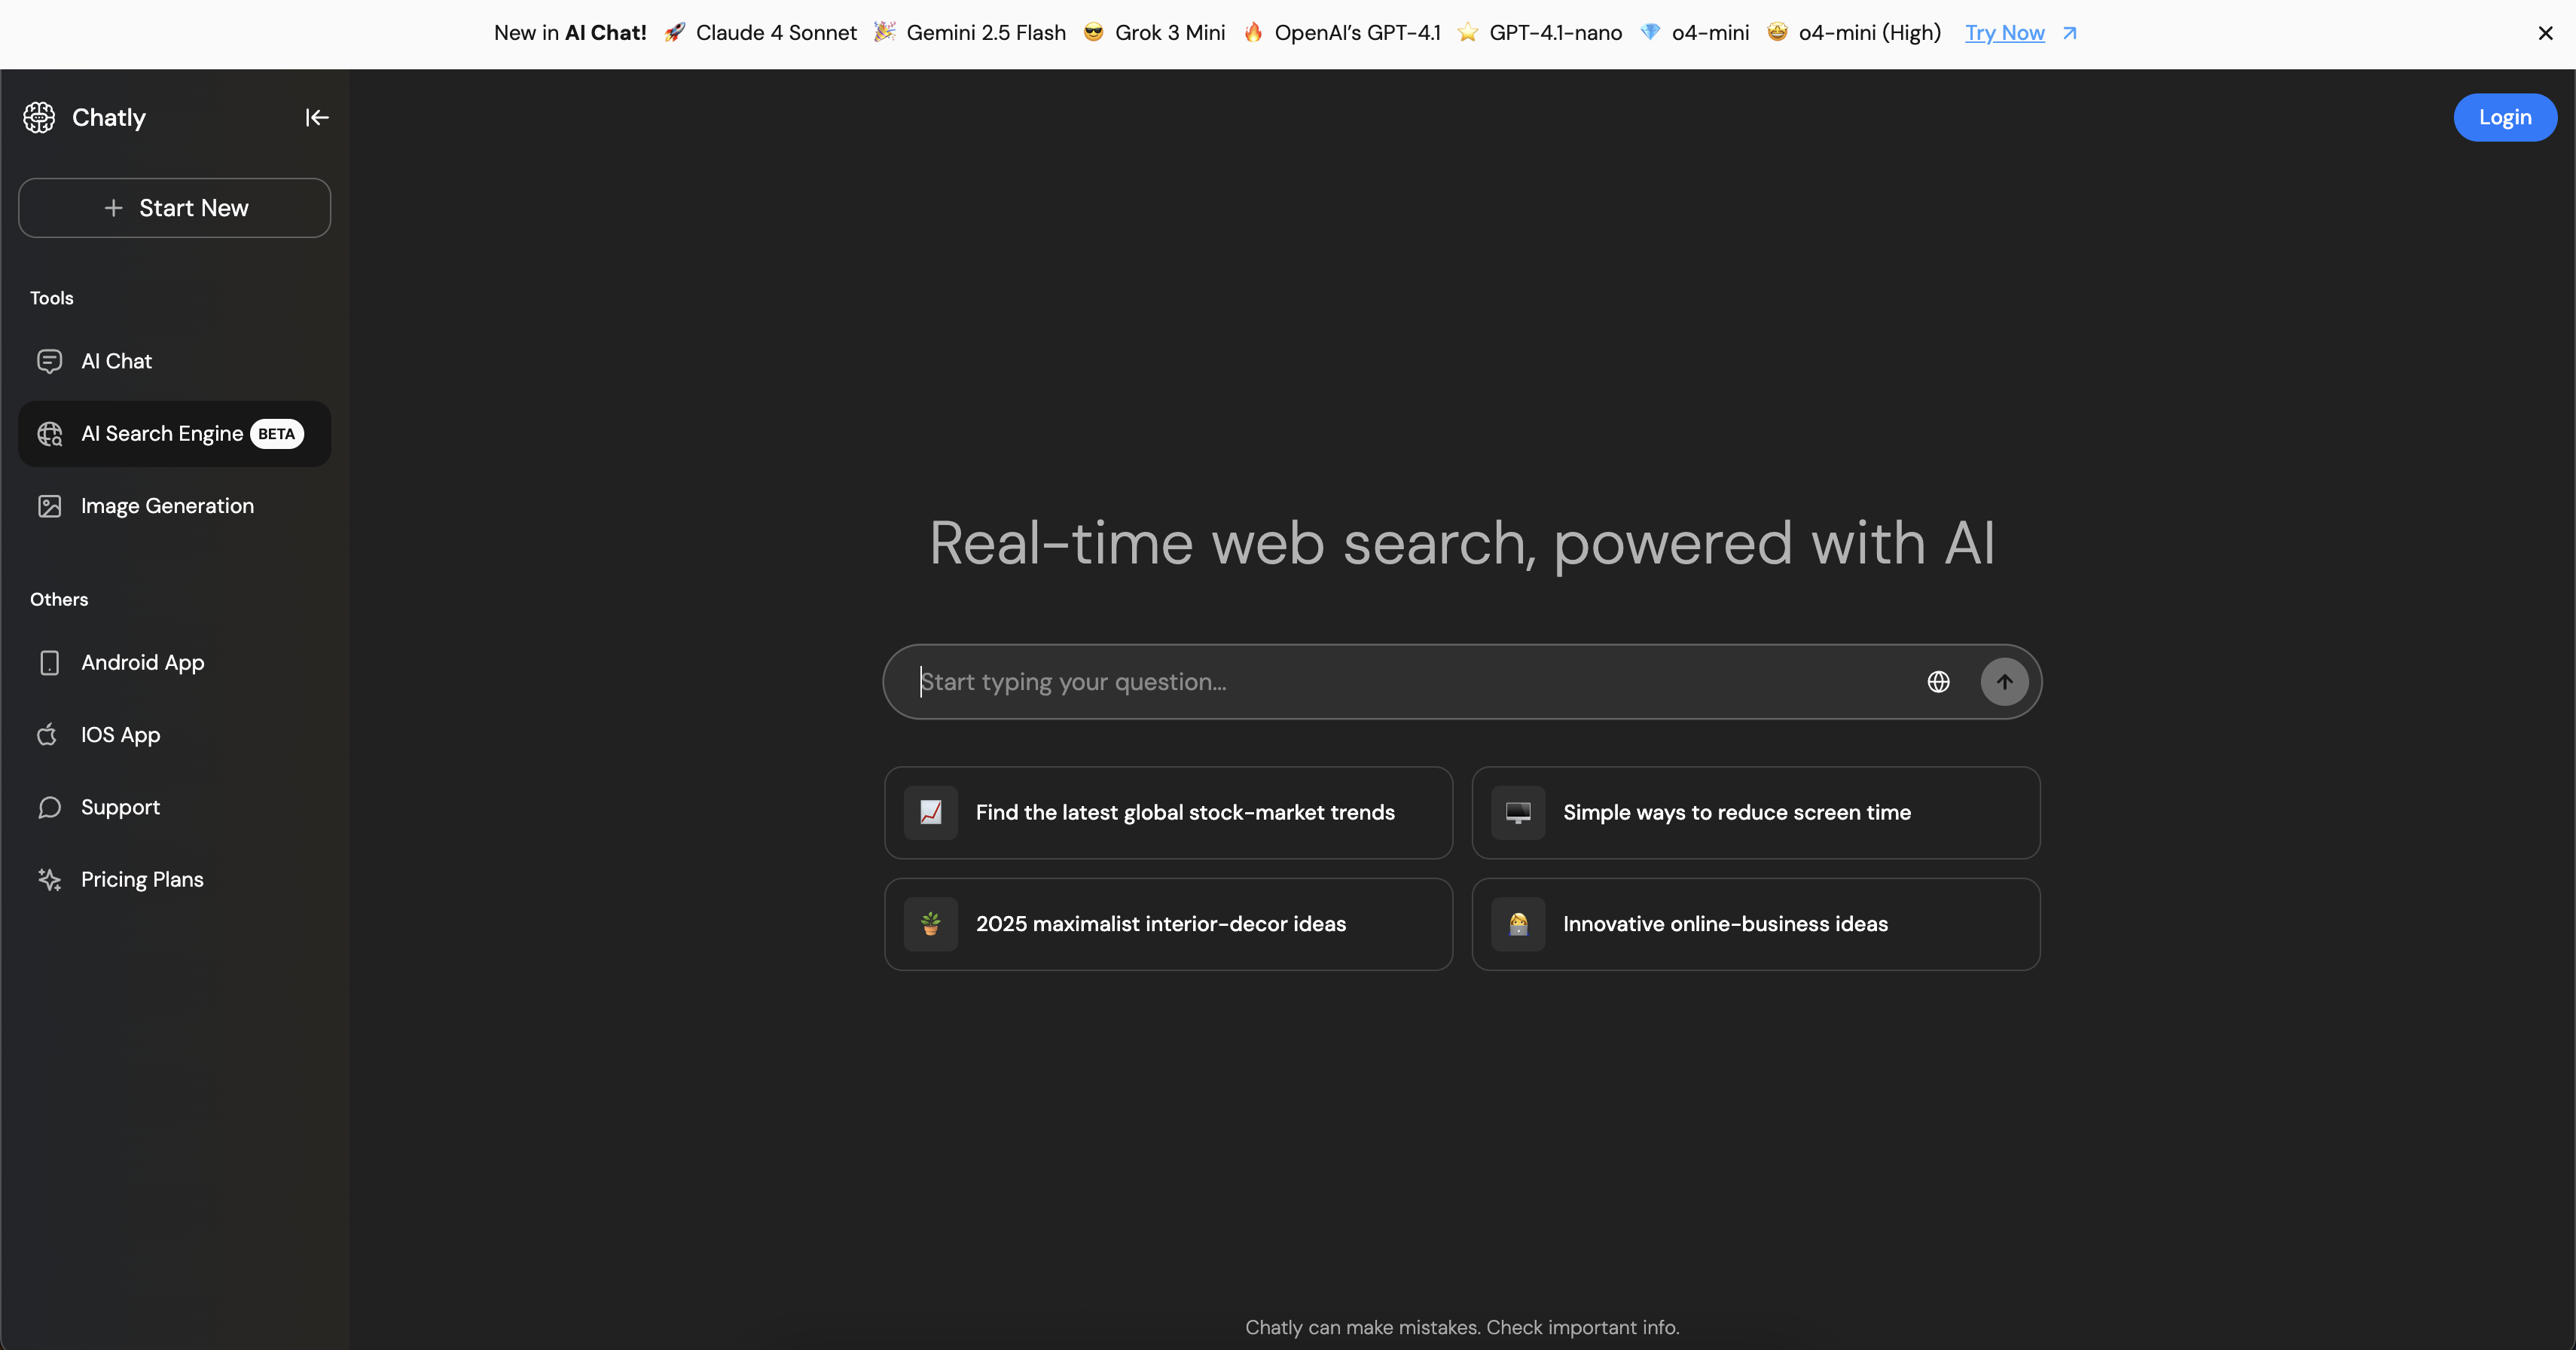The height and width of the screenshot is (1350, 2576).
Task: Click the Support chat bubble icon
Action: pyautogui.click(x=49, y=807)
